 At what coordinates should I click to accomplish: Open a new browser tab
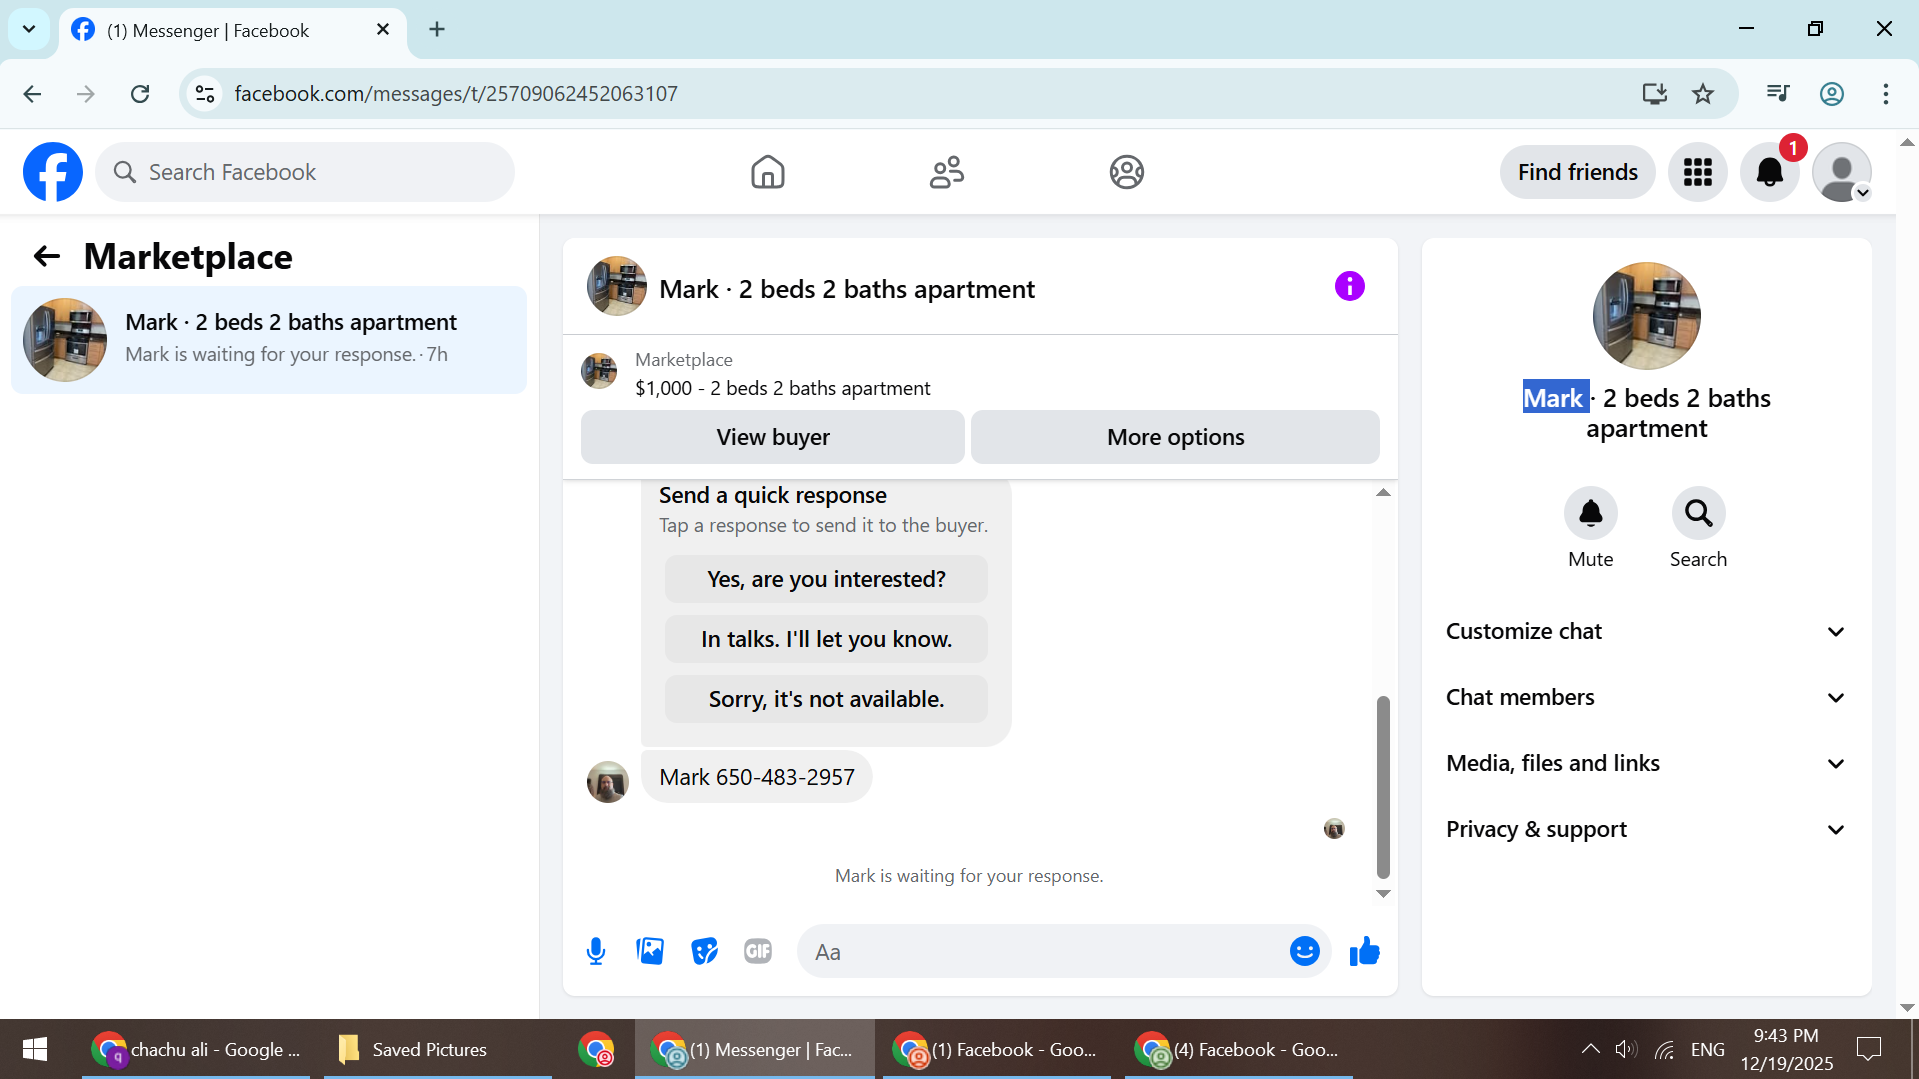(437, 29)
